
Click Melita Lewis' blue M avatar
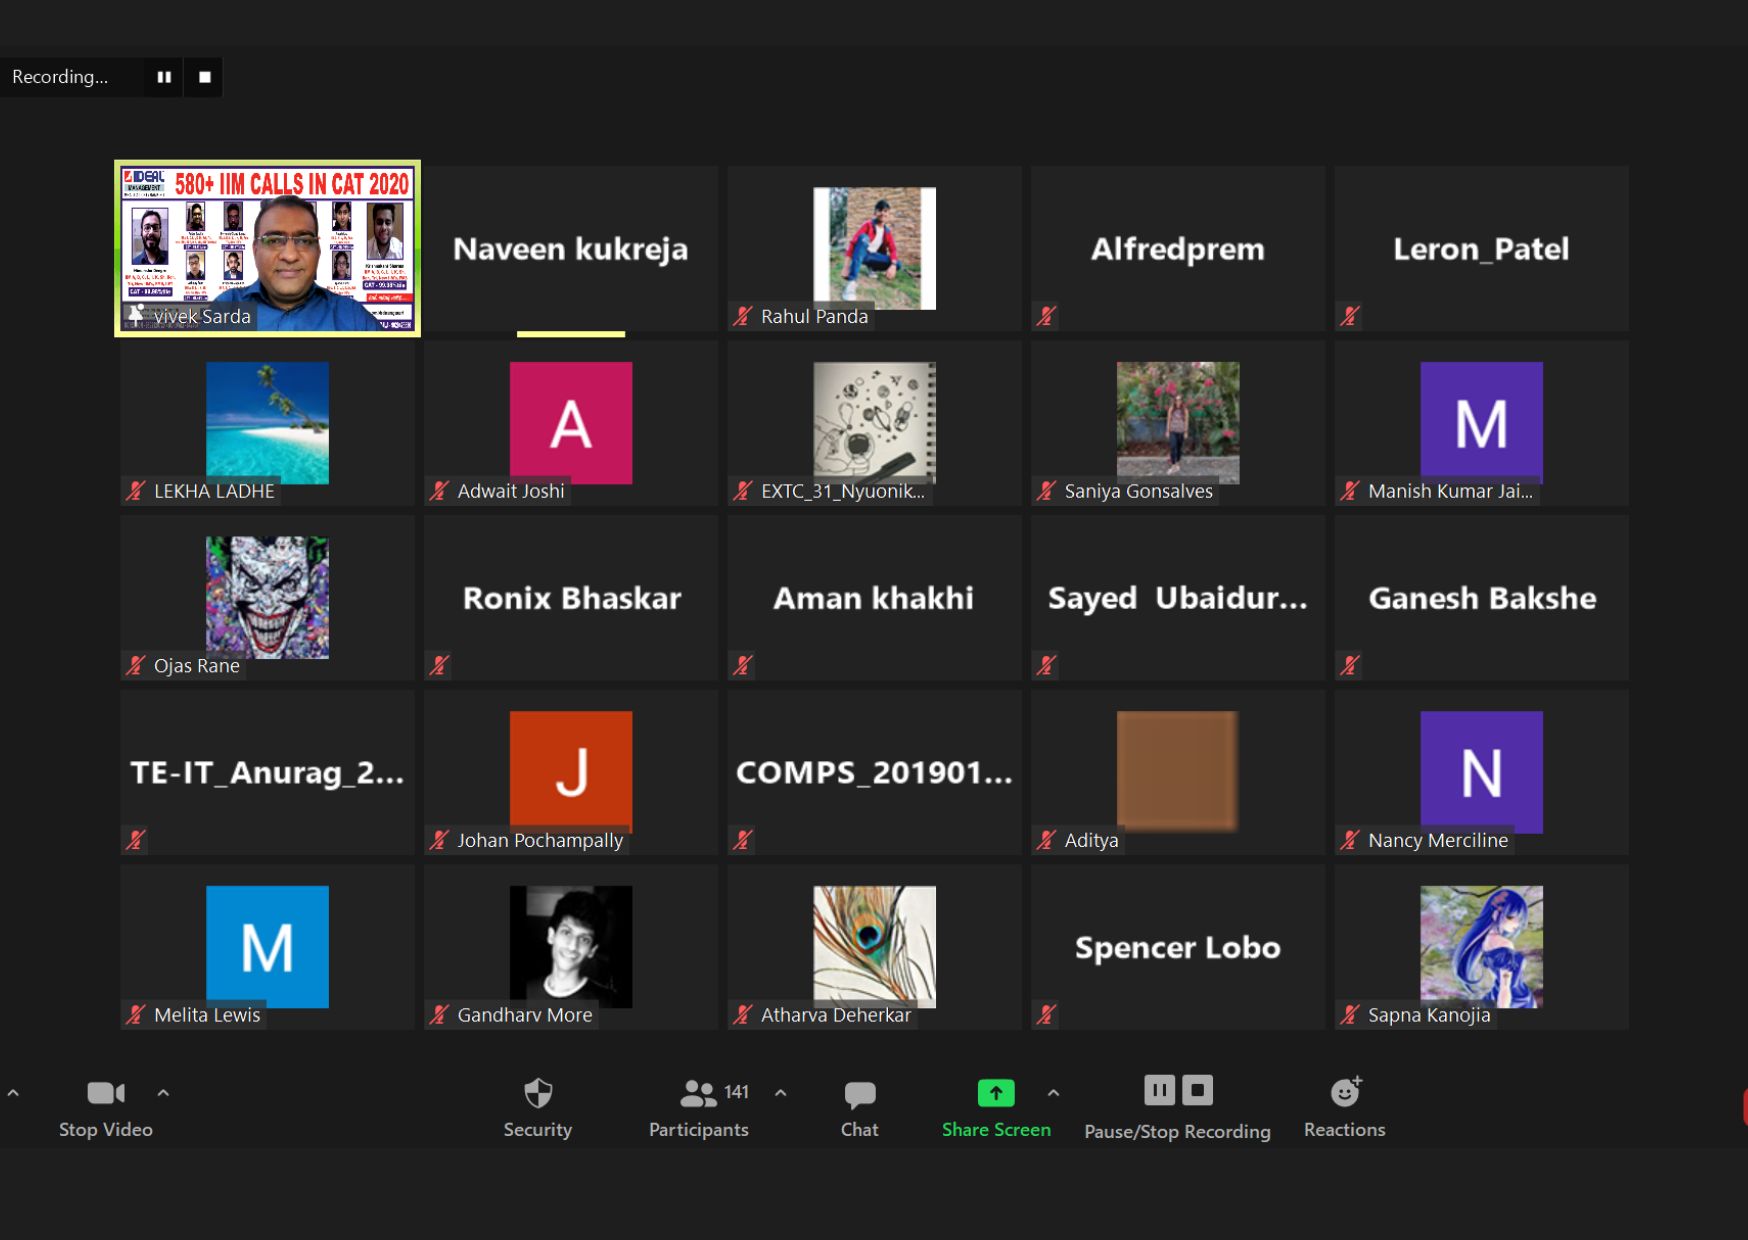267,946
